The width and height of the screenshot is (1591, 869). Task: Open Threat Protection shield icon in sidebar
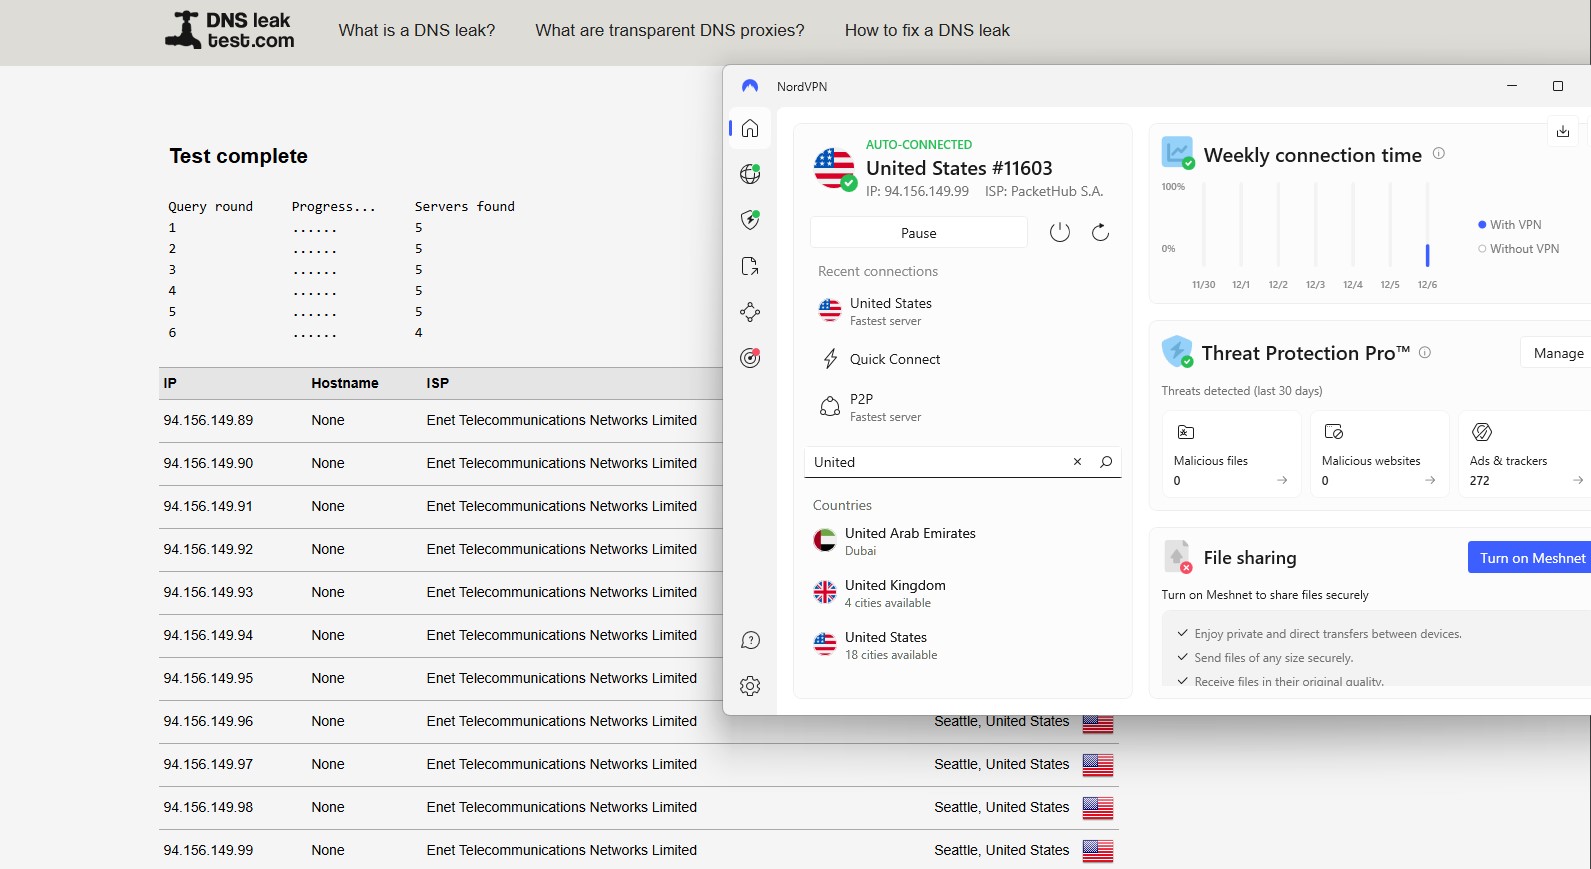click(x=750, y=220)
